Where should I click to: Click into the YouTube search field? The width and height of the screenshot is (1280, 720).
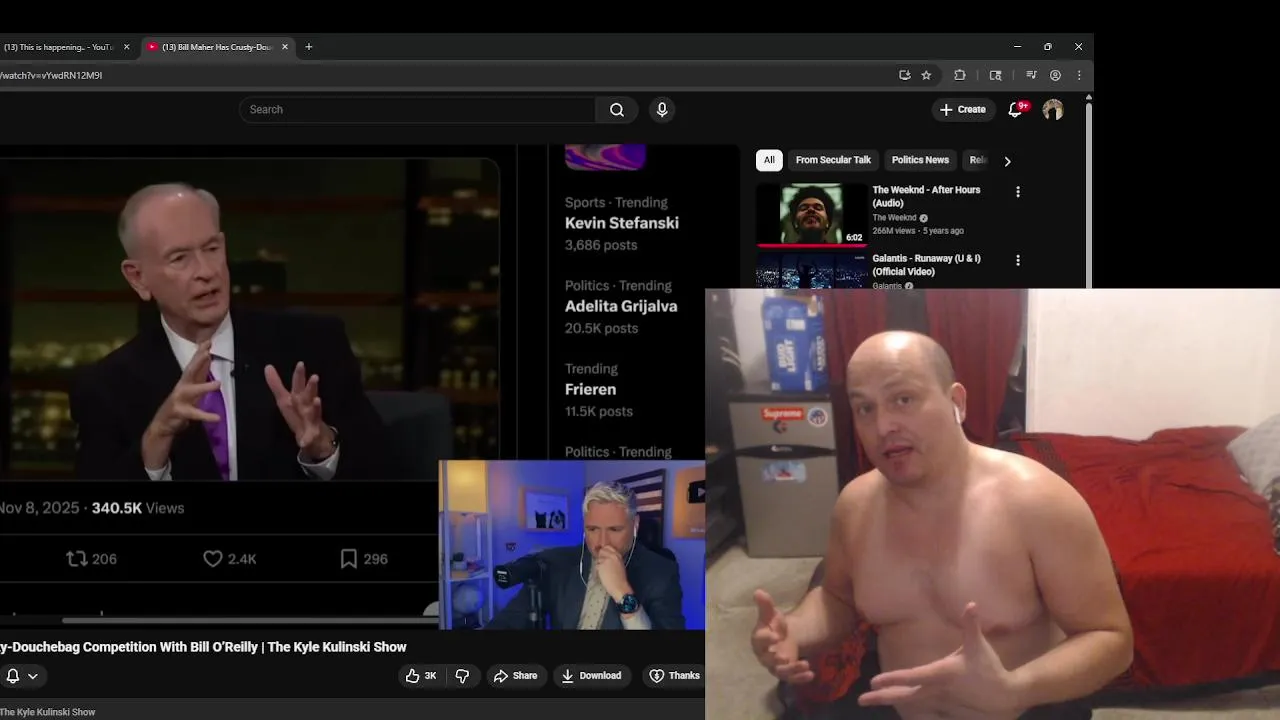[418, 110]
